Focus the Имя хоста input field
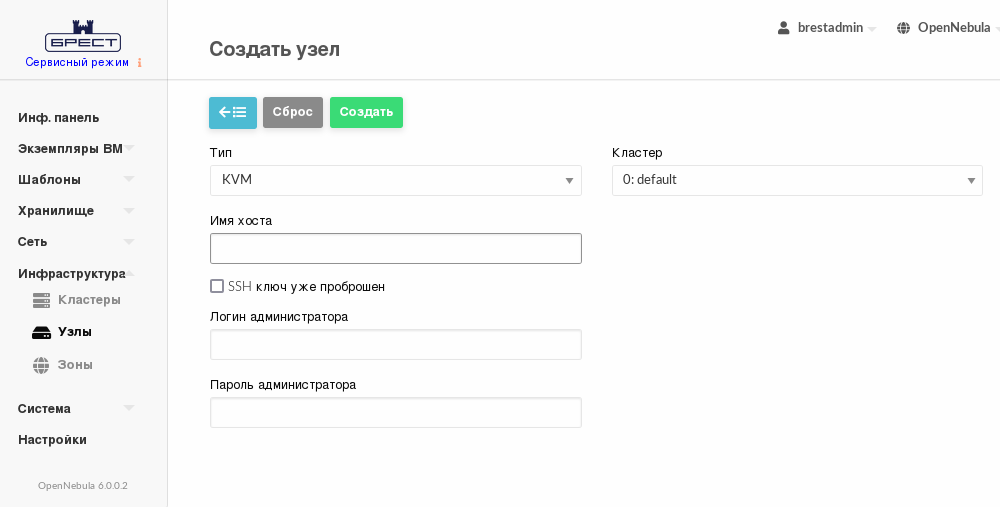 point(395,248)
